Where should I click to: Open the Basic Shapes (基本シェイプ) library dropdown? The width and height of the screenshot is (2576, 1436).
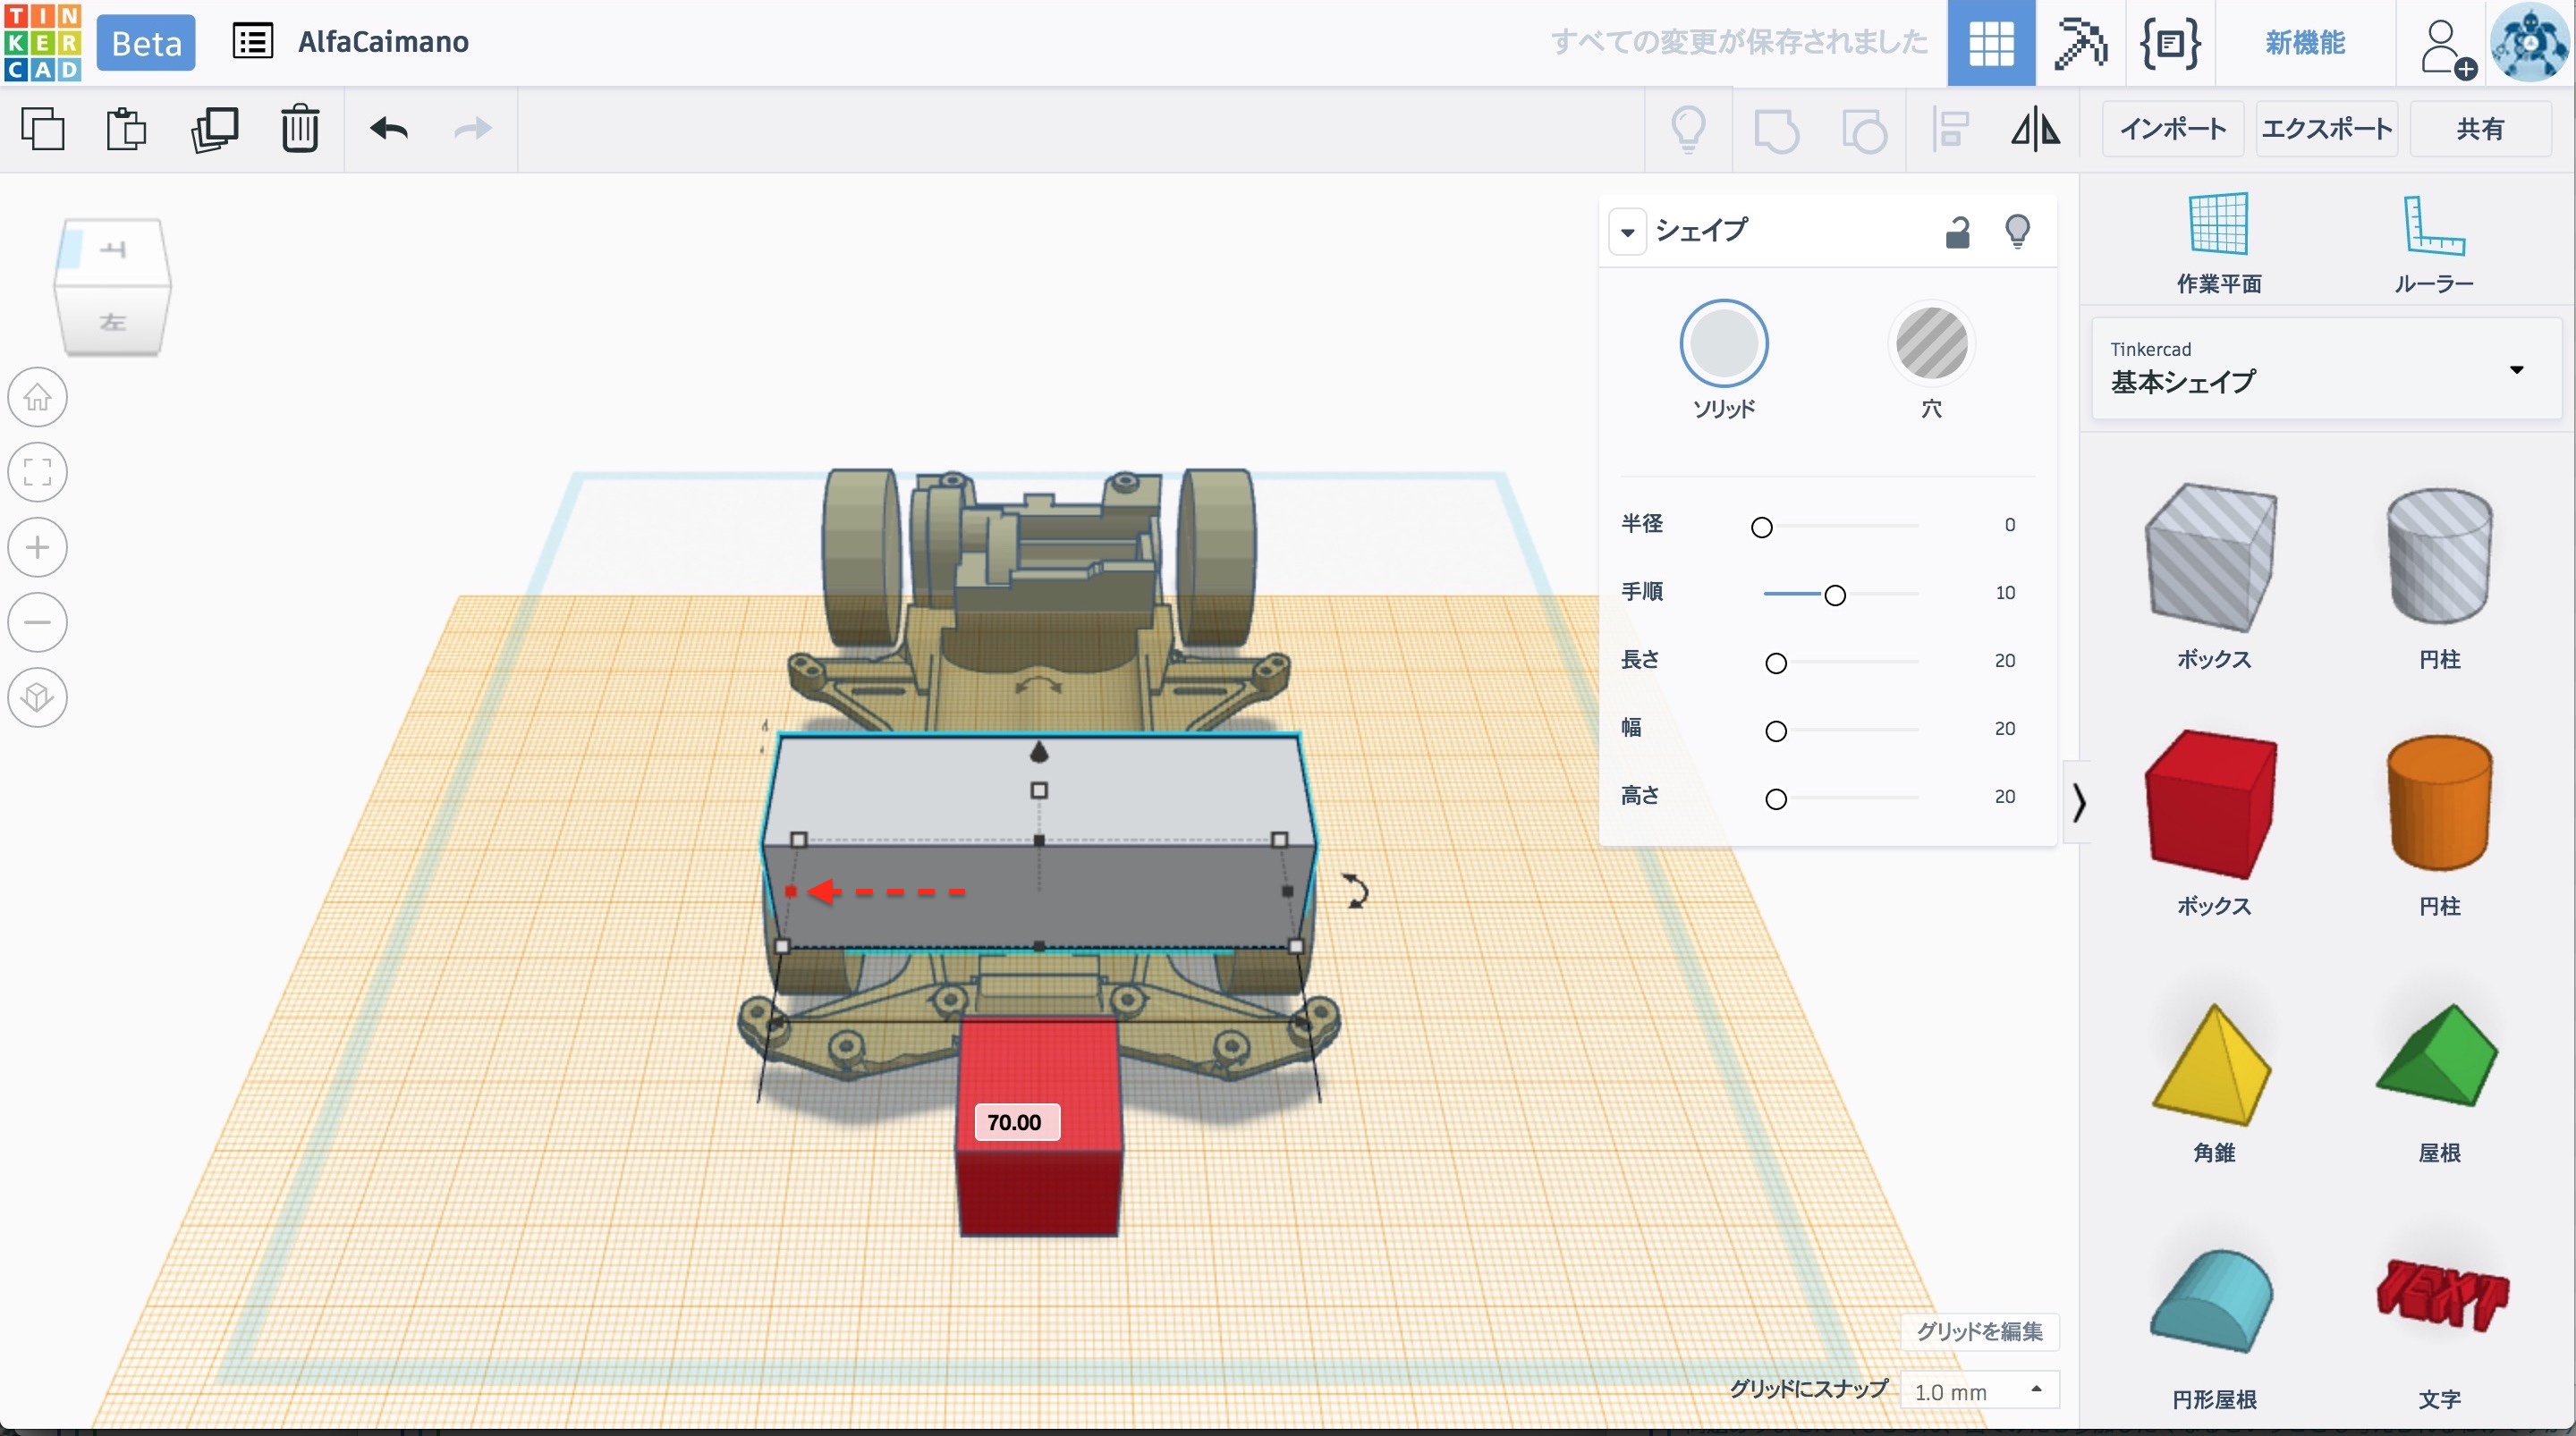click(2326, 369)
